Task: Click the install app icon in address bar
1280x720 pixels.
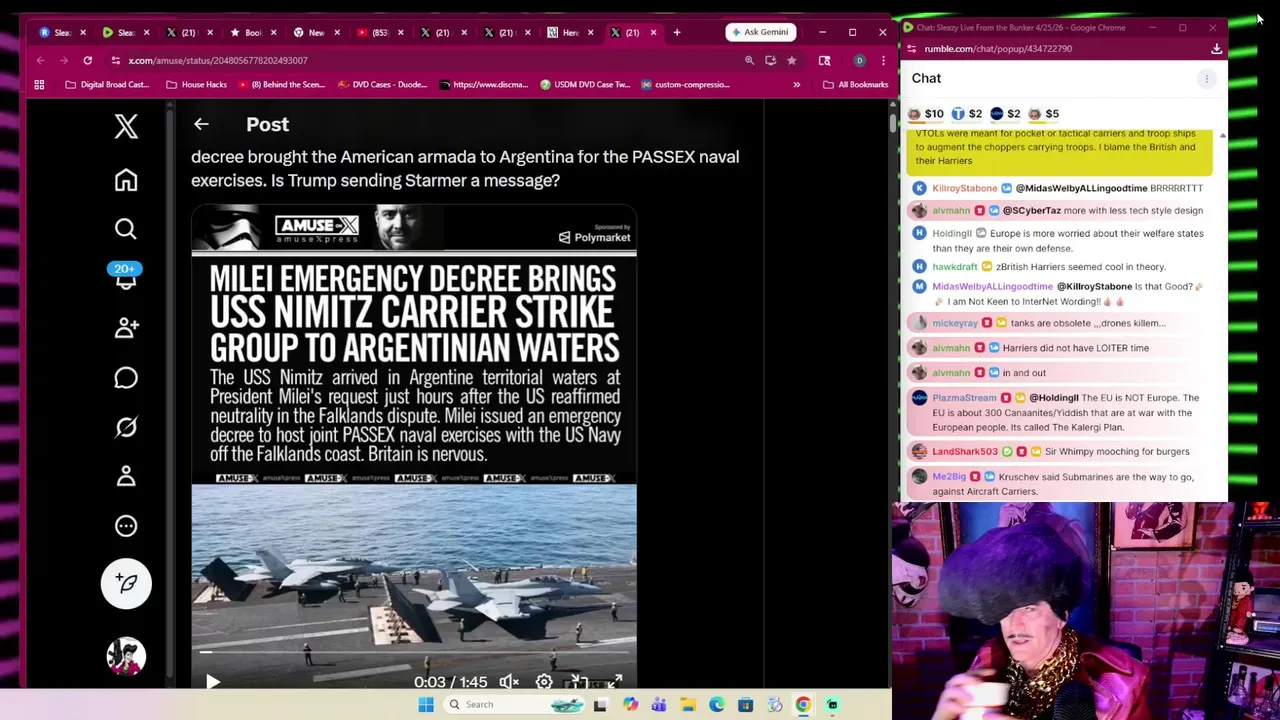Action: pos(770,60)
